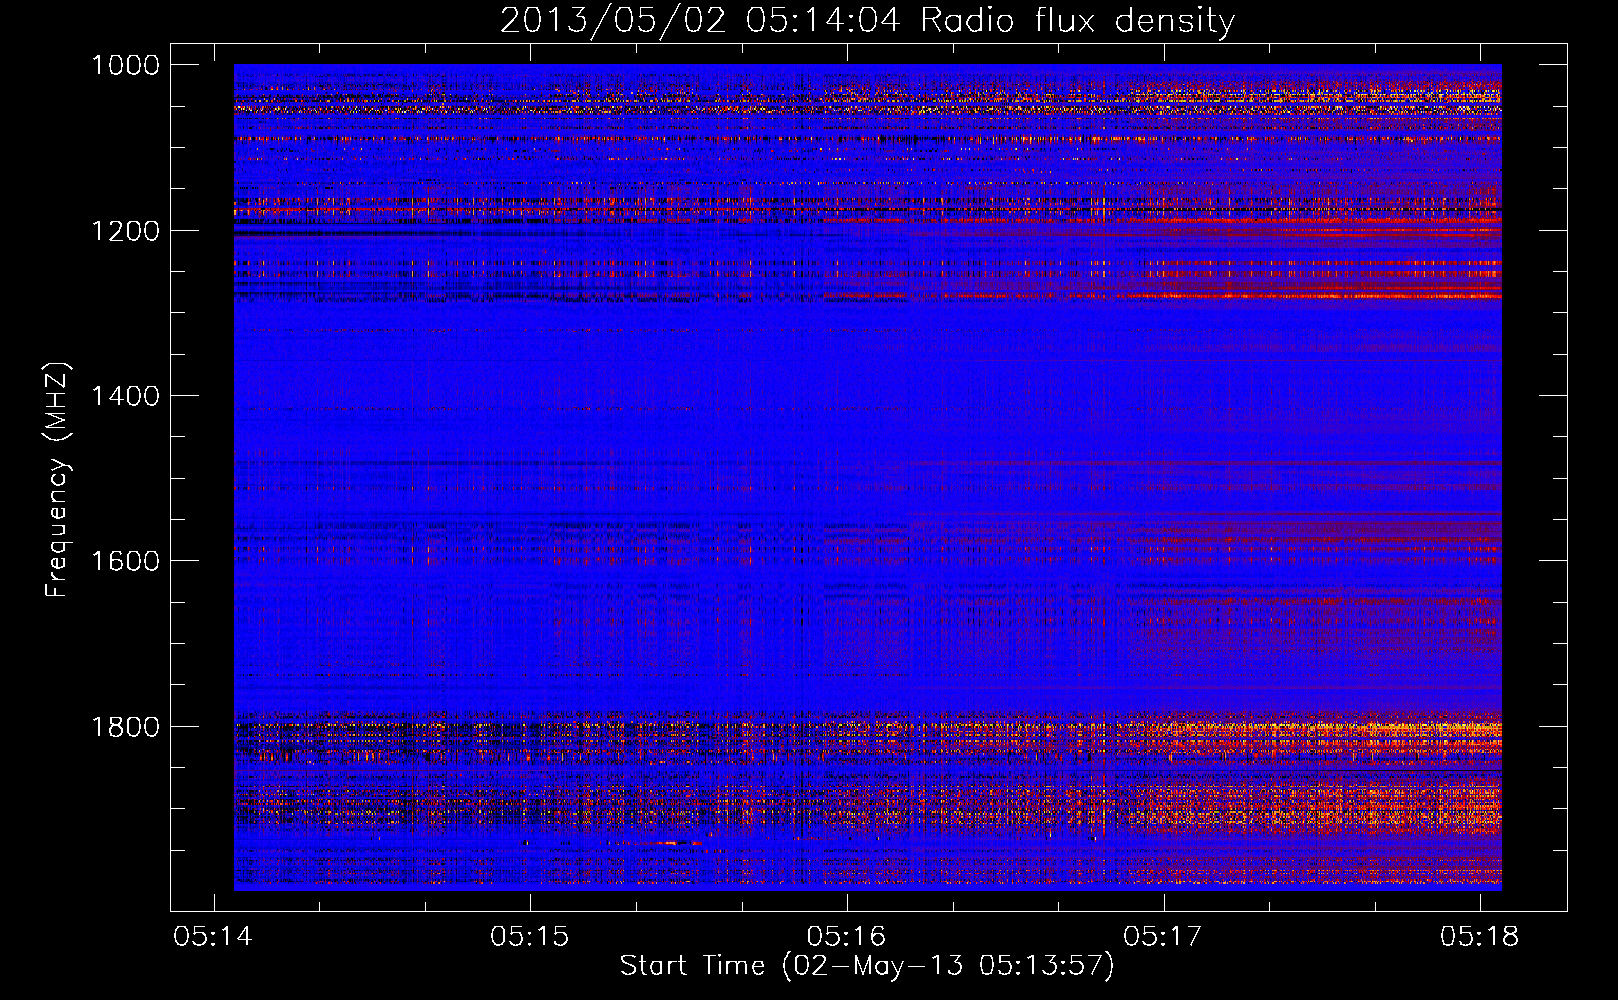Click the 1800 frequency tick label
Viewport: 1618px width, 1000px height.
pyautogui.click(x=126, y=727)
